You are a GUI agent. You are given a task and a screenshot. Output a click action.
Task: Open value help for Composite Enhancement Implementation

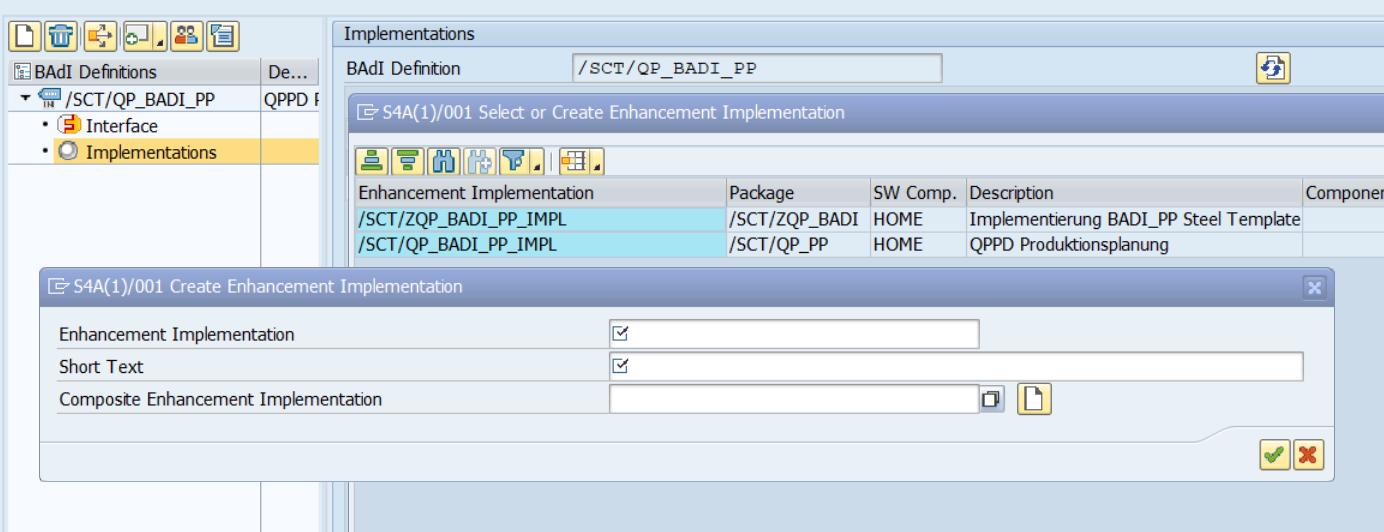click(x=991, y=399)
